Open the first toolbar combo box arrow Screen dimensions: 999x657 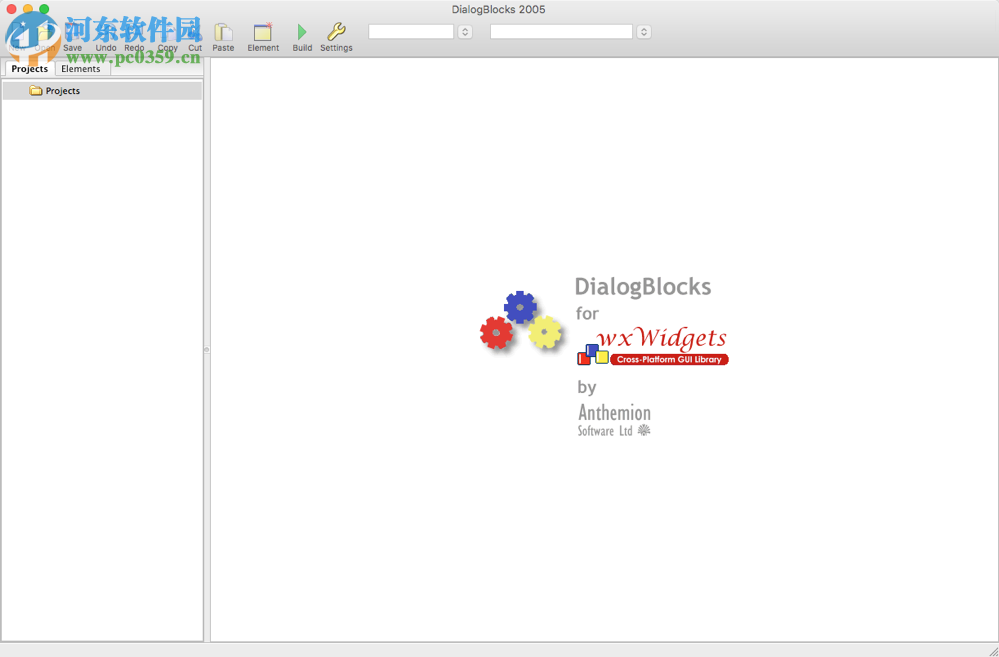coord(465,32)
